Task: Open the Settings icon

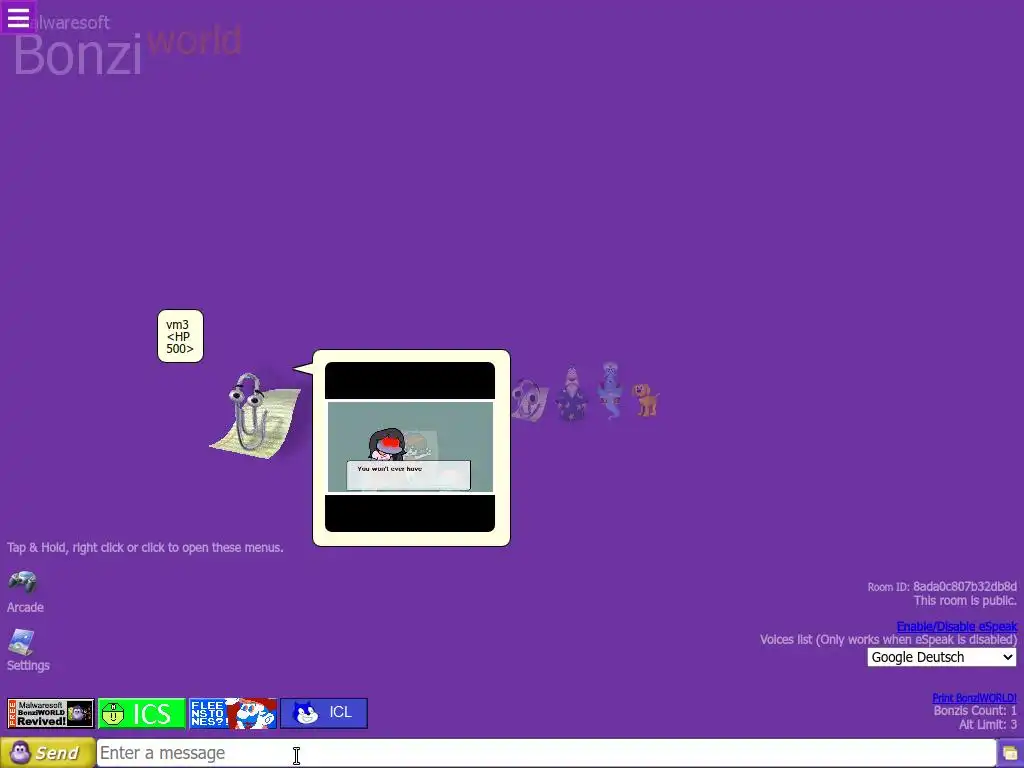Action: tap(21, 641)
